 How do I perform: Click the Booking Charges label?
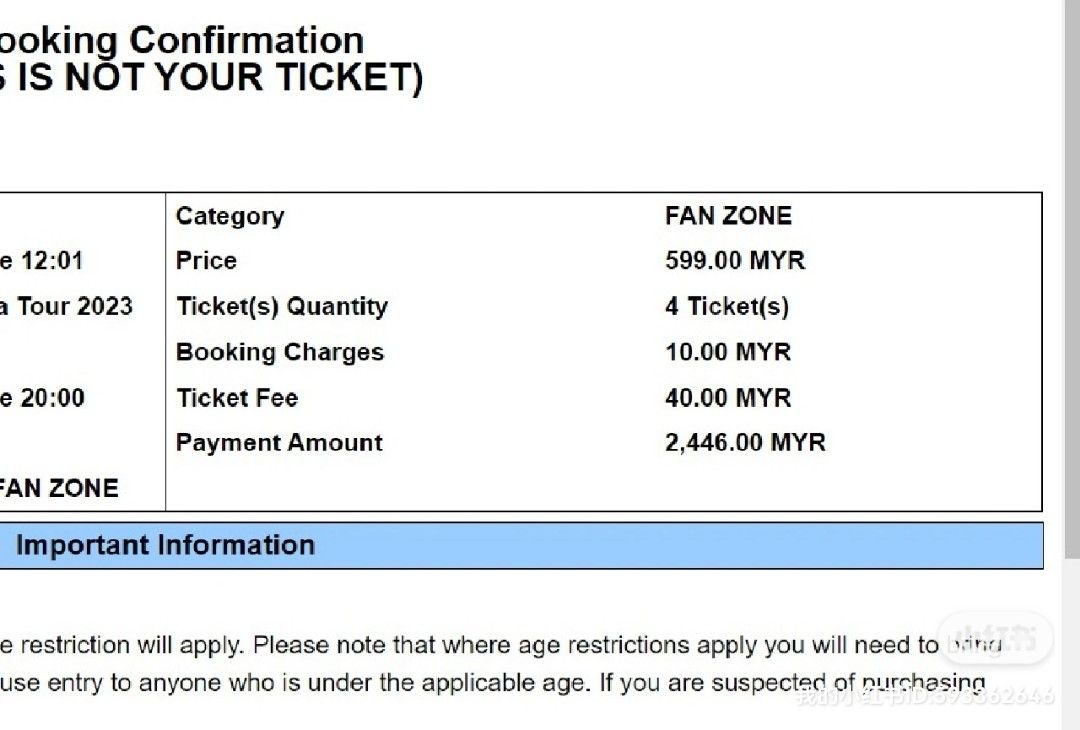[279, 352]
